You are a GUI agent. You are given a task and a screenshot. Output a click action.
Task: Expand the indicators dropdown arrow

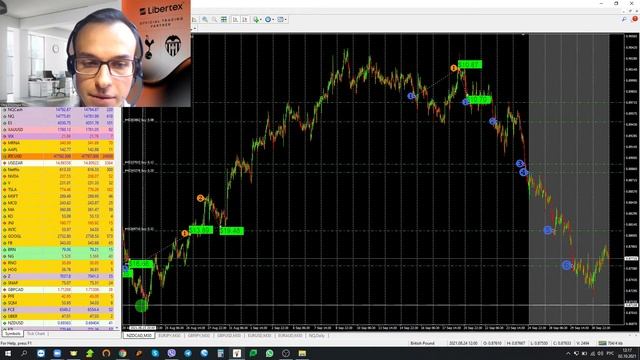260,19
